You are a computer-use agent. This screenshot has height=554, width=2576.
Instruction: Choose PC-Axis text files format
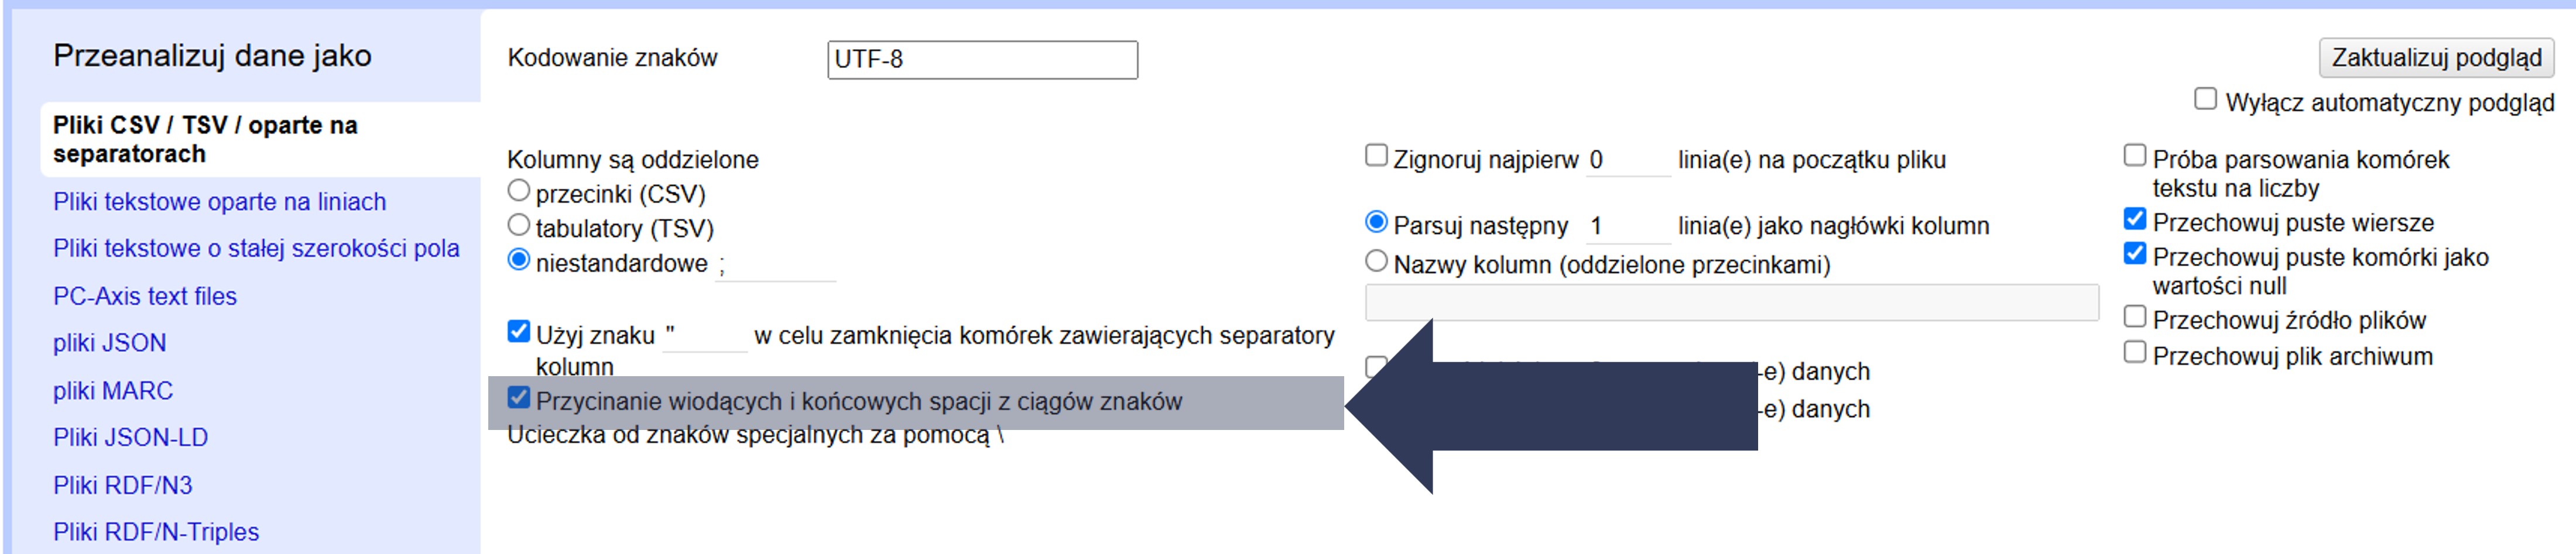pos(144,296)
